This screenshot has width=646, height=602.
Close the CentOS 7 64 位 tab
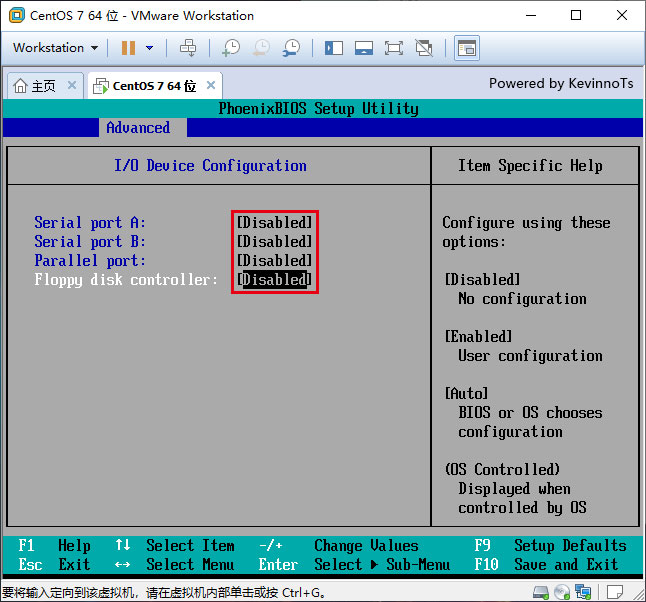[211, 85]
